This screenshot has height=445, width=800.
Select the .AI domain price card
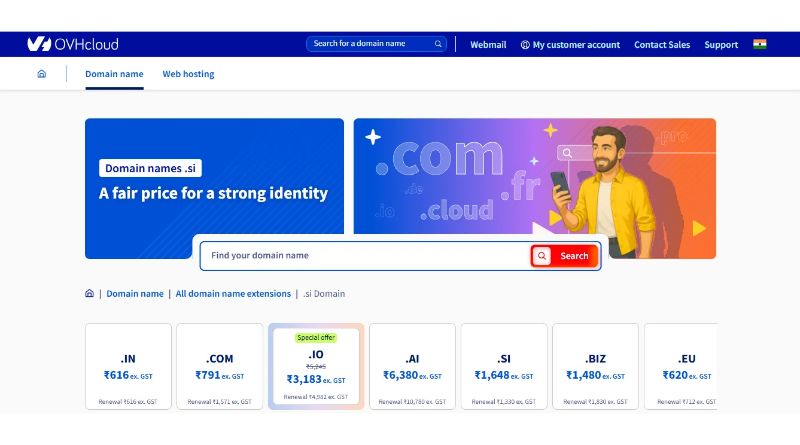[x=412, y=366]
